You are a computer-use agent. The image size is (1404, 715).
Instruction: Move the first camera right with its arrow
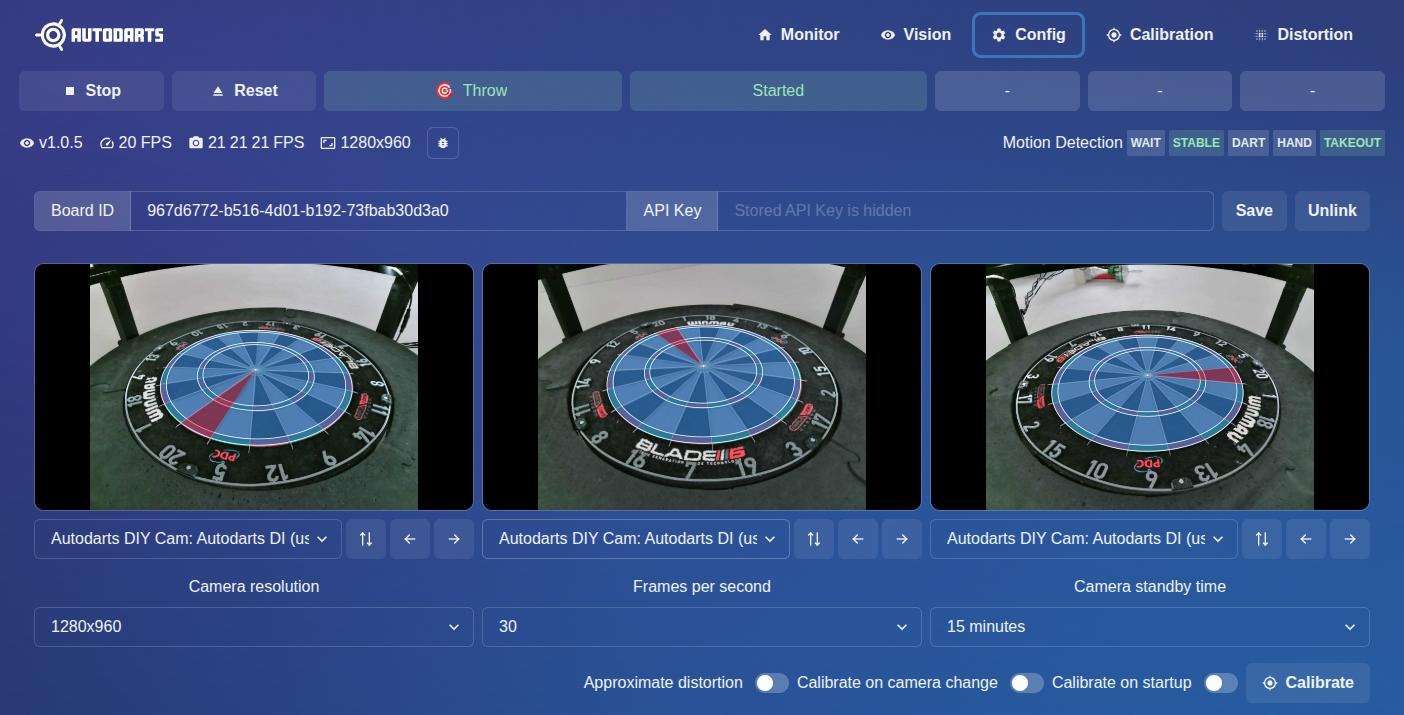[x=454, y=539]
